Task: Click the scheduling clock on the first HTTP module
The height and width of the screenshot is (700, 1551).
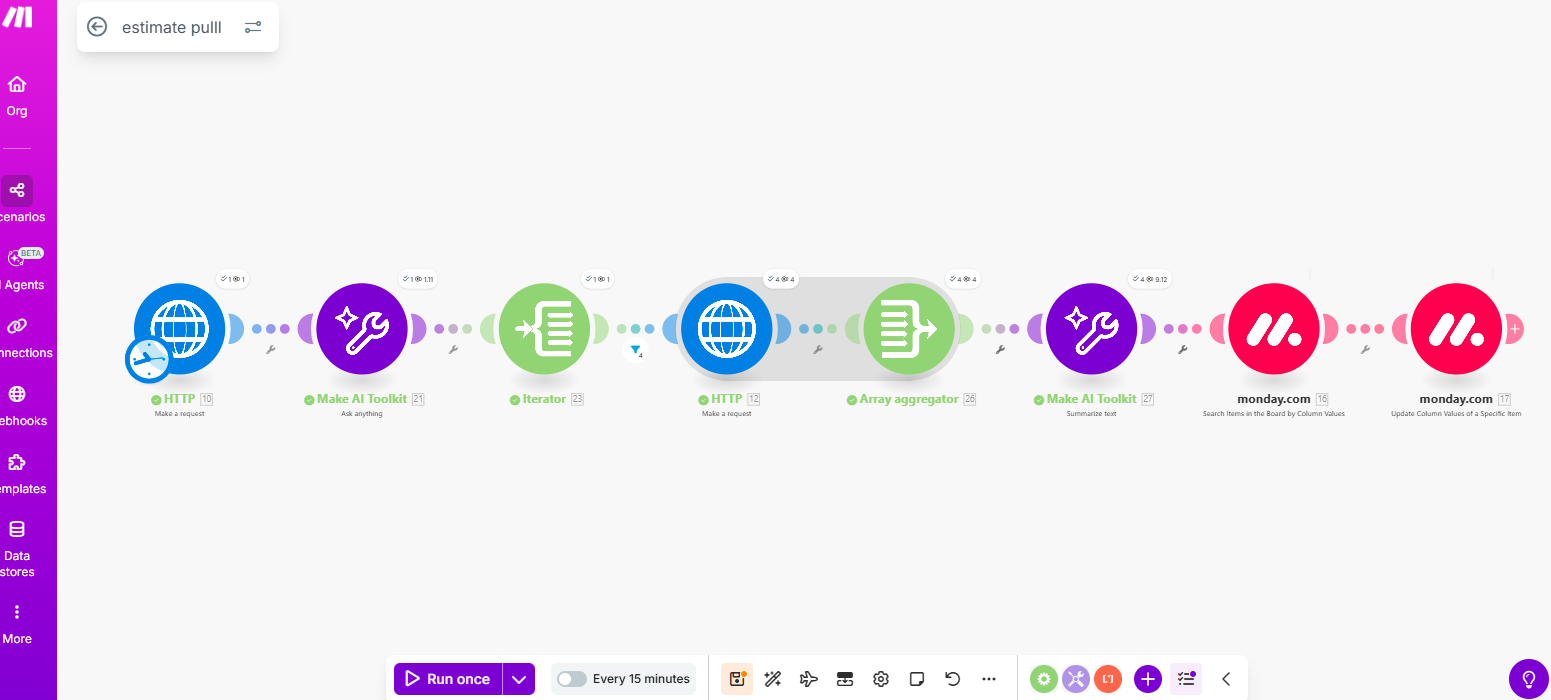Action: (x=148, y=359)
